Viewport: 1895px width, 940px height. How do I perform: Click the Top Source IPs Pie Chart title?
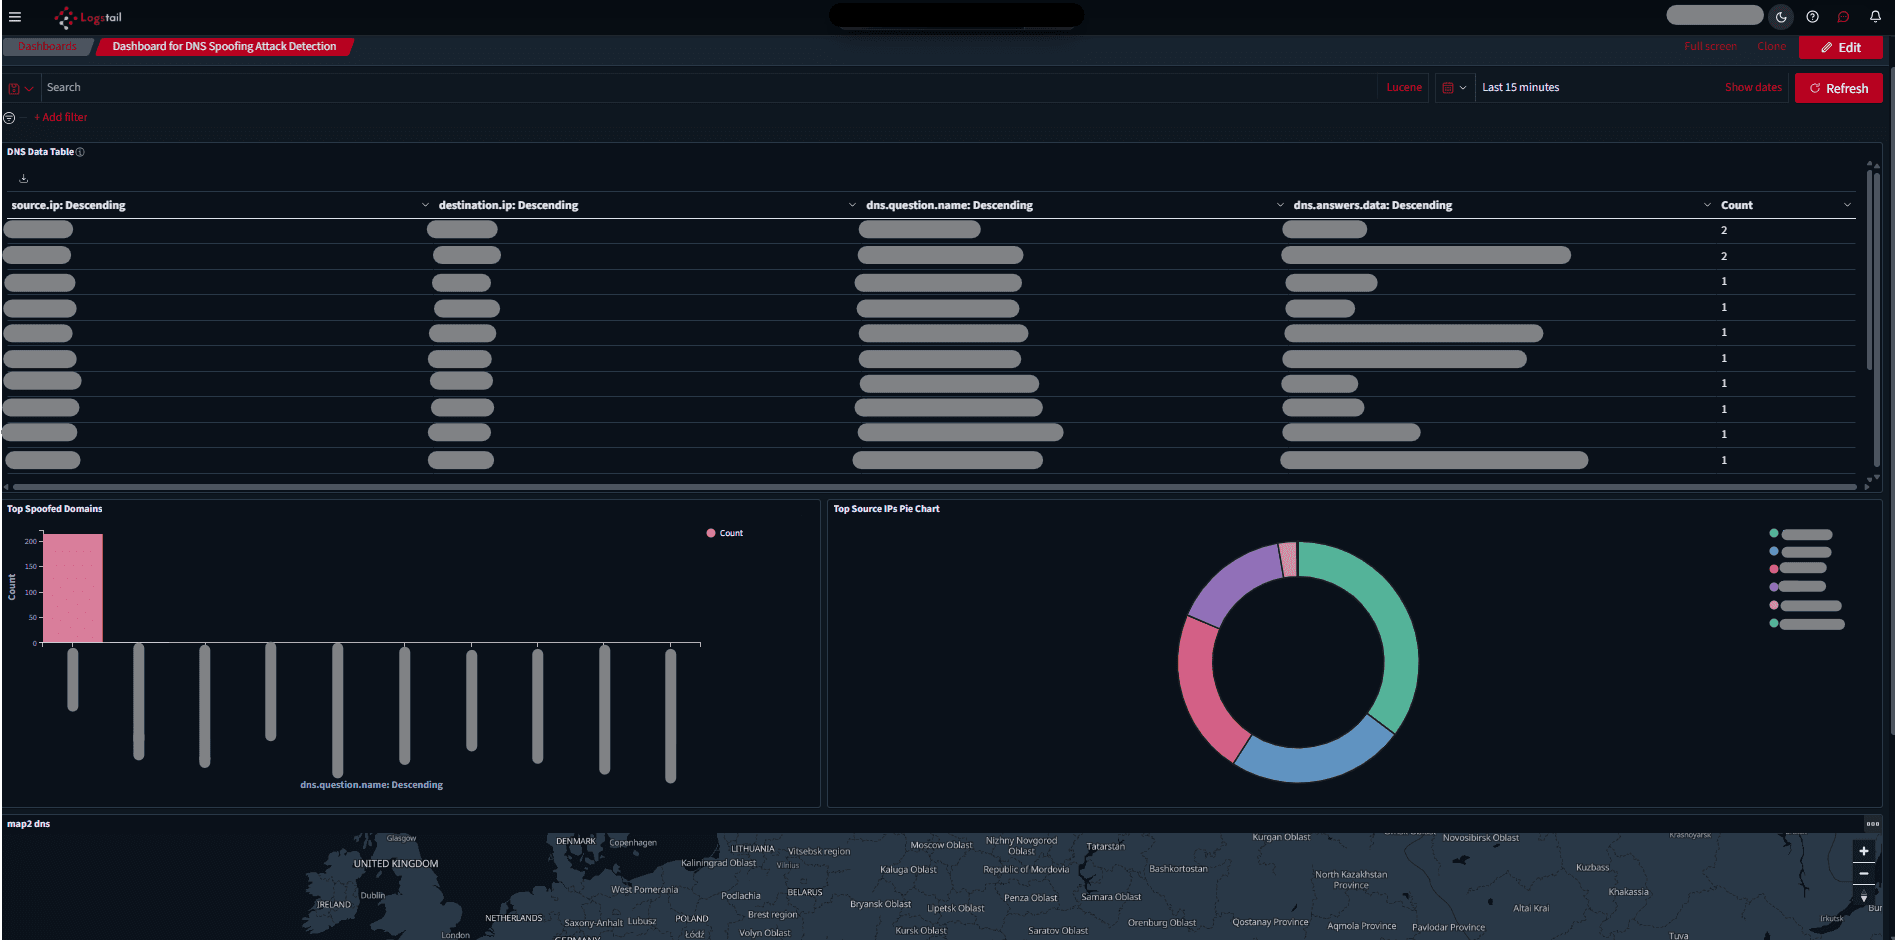[x=886, y=509]
